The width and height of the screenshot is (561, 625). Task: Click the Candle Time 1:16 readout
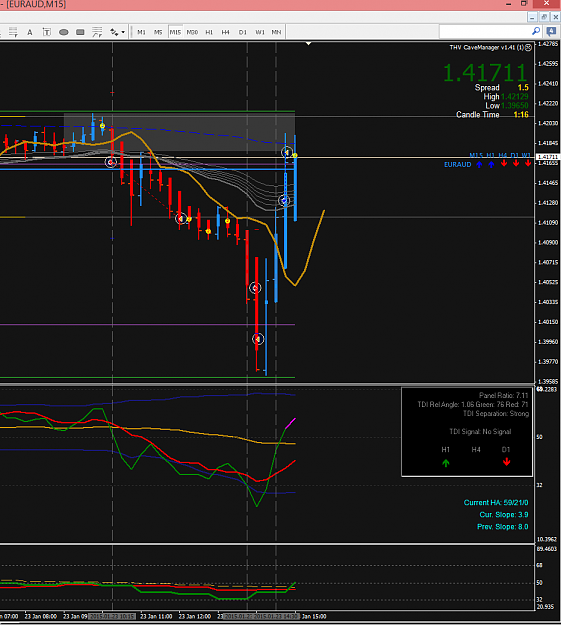pyautogui.click(x=492, y=115)
